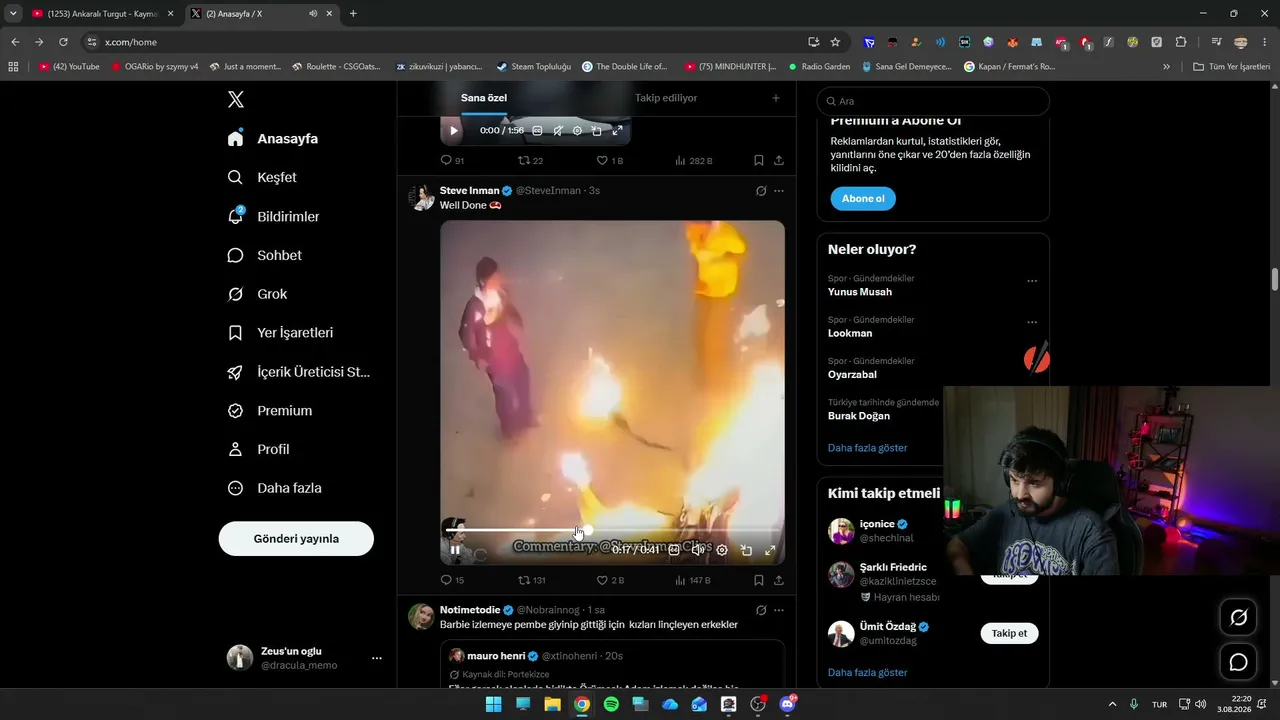Seek the Steve Inman video progress bar
The width and height of the screenshot is (1280, 720).
[612, 530]
